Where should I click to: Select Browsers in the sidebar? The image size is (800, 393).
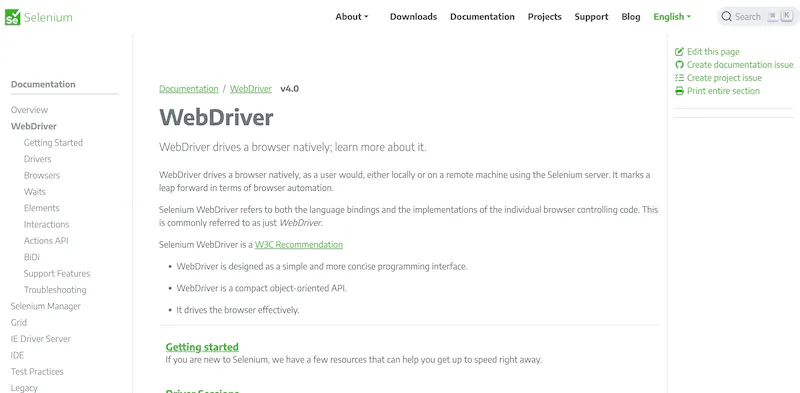42,175
